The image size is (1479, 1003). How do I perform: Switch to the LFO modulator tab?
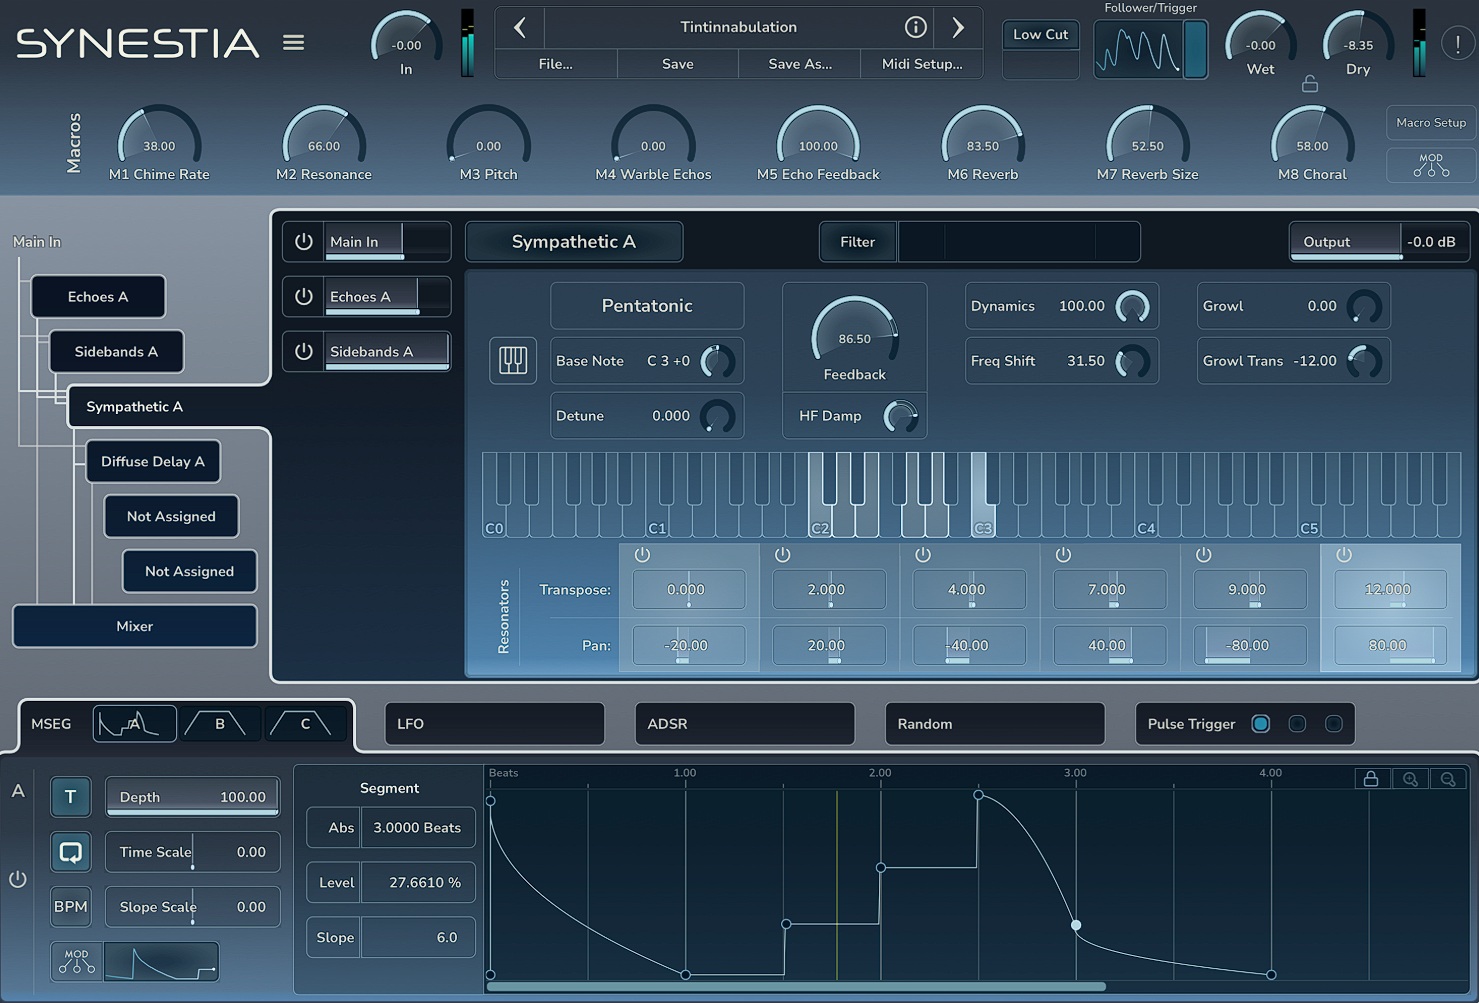(x=495, y=723)
